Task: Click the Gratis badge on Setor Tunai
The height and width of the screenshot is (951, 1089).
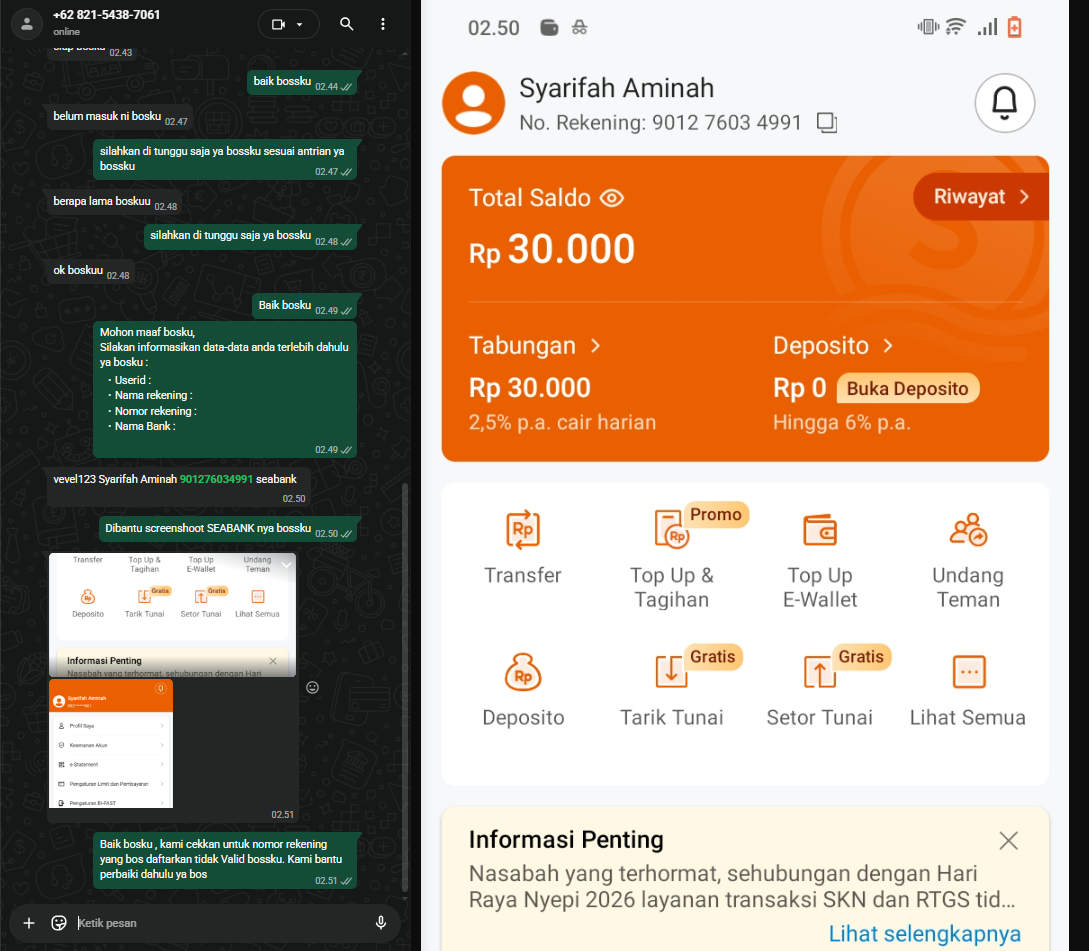Action: coord(861,657)
